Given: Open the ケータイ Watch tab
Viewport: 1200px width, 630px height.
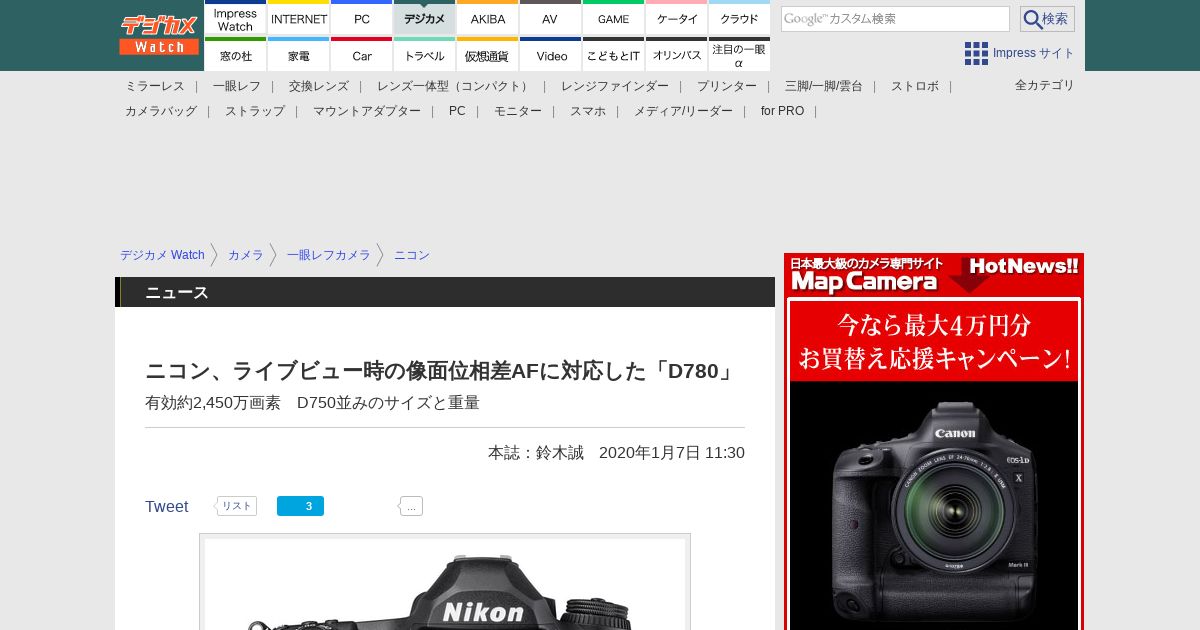Looking at the screenshot, I should coord(677,17).
